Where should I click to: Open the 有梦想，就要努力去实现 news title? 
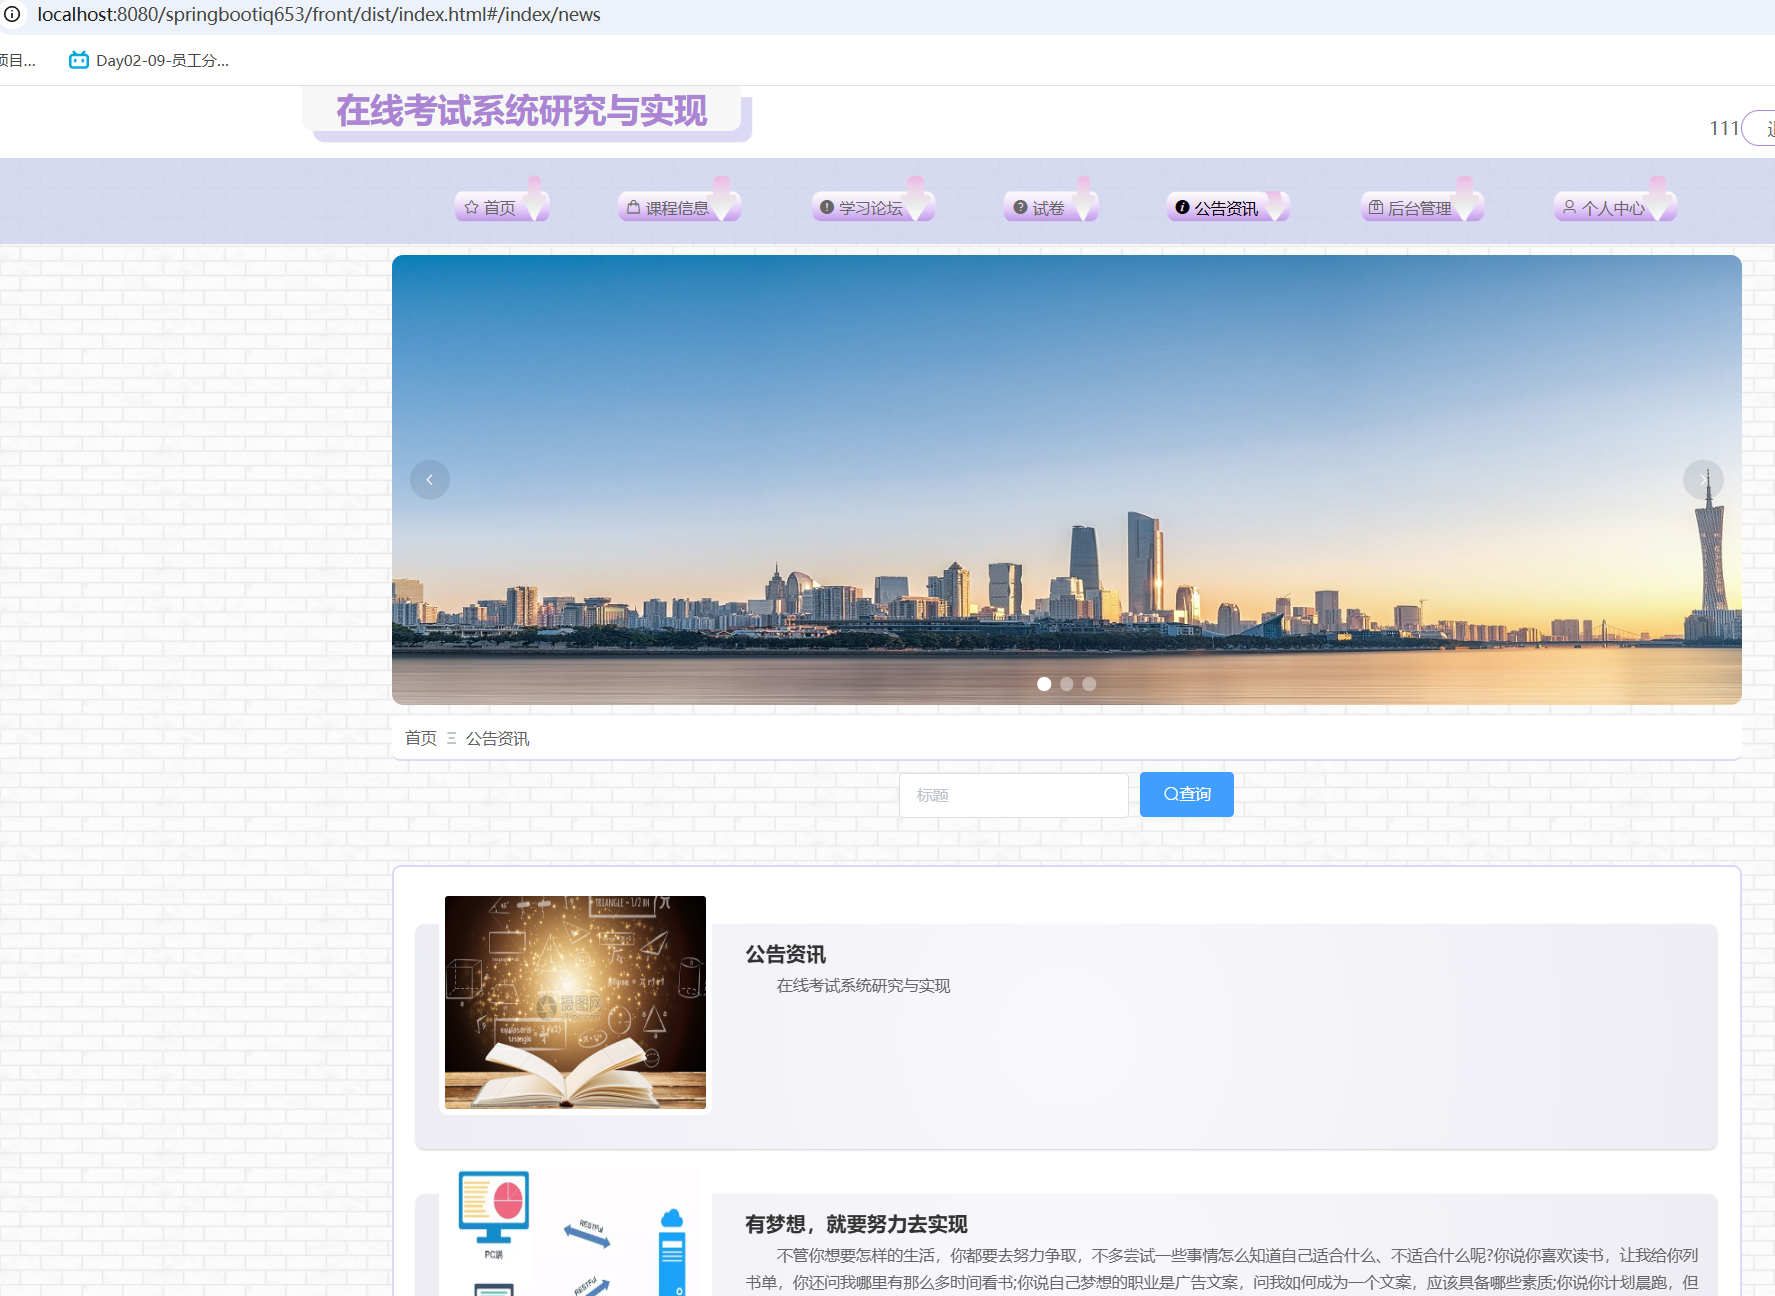click(856, 1224)
